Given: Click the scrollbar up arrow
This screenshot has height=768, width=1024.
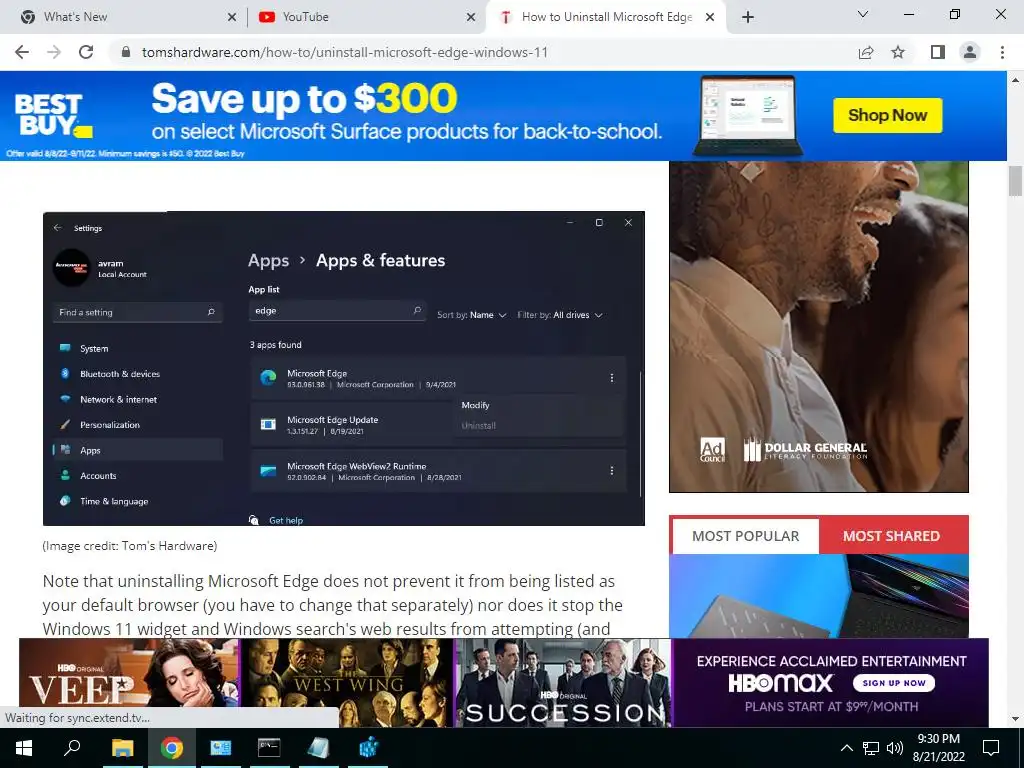Looking at the screenshot, I should (x=1015, y=80).
